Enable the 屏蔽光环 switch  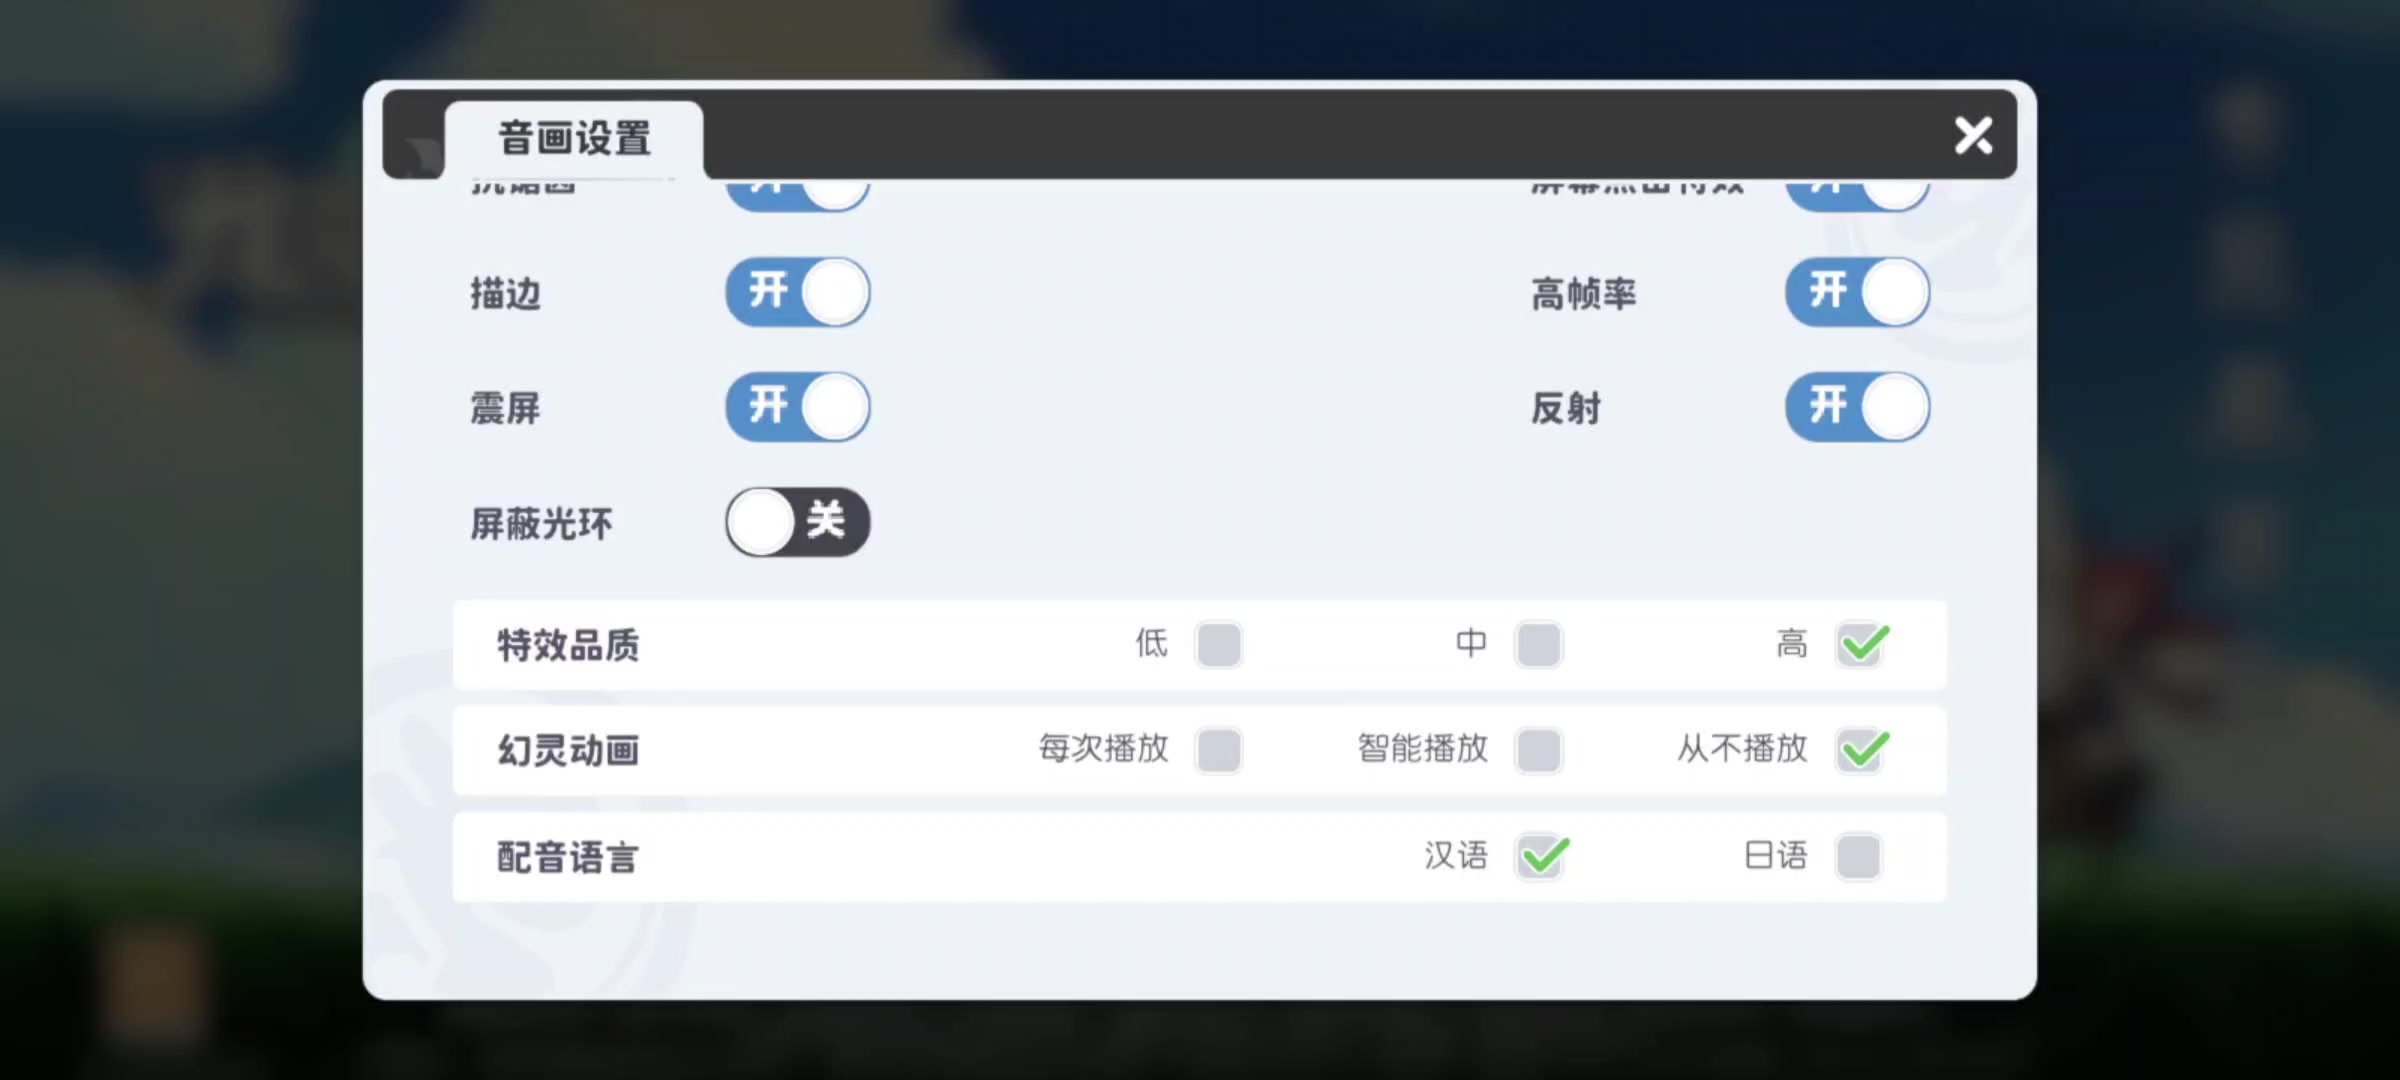click(798, 522)
